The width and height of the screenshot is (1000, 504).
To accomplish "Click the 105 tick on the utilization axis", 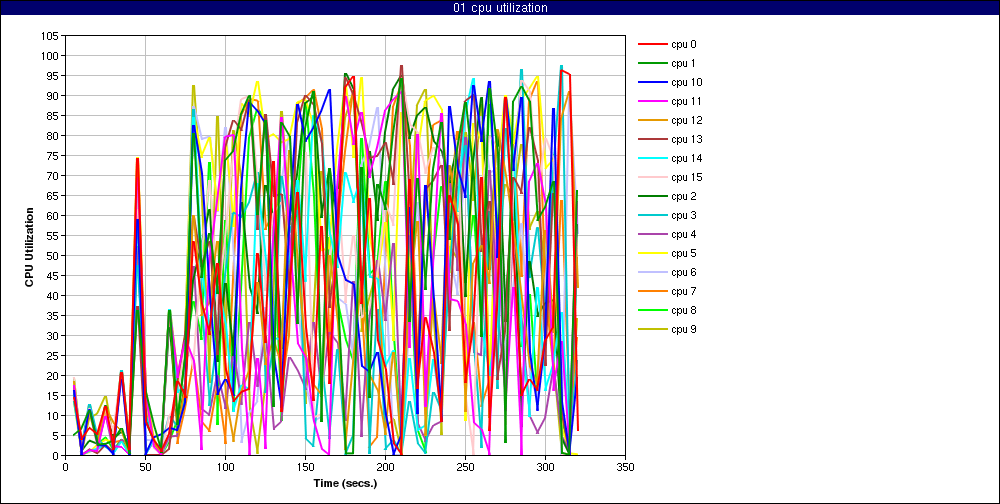I will tap(50, 36).
